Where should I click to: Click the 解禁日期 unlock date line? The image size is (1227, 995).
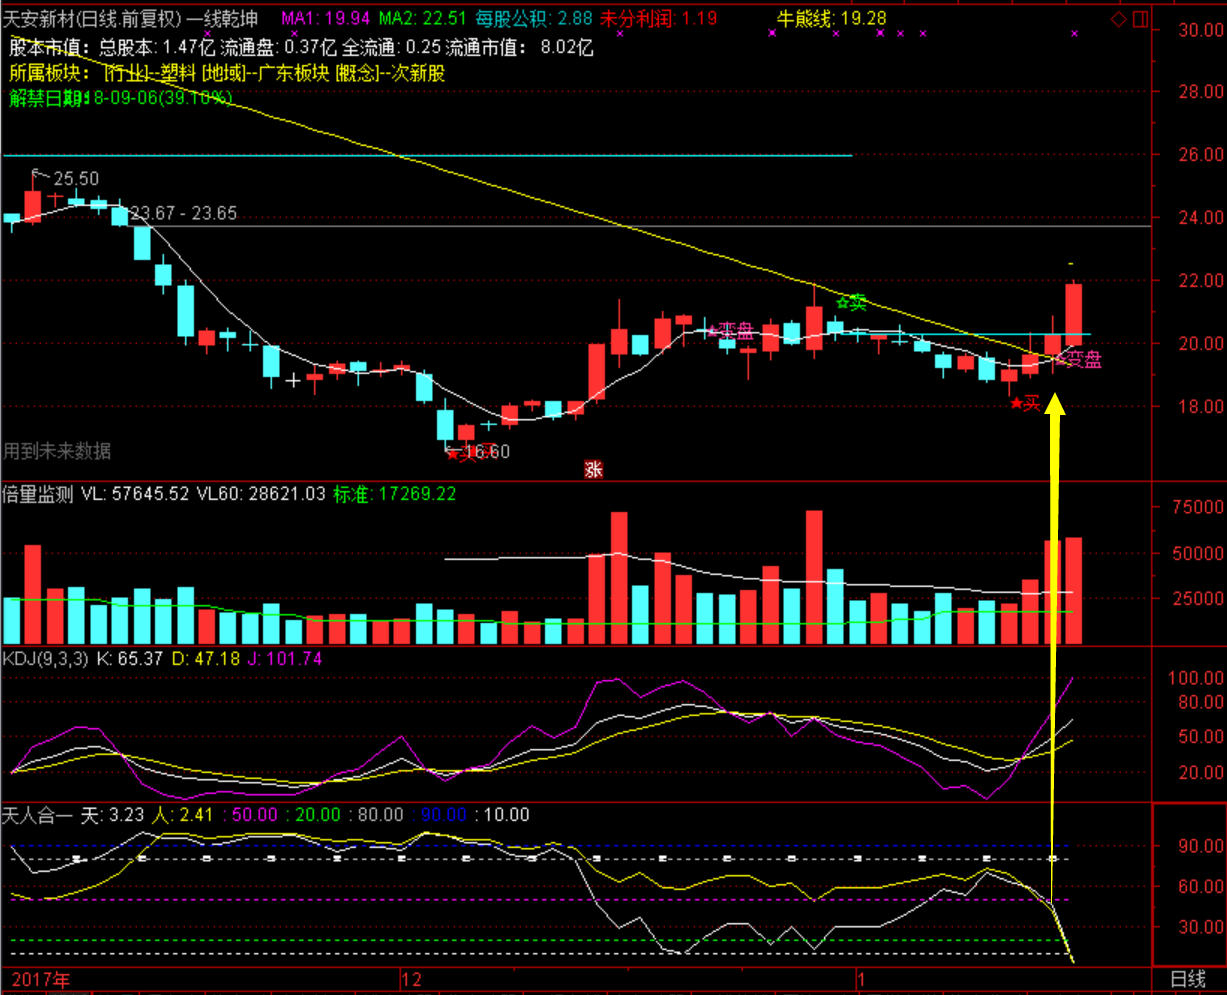[x=121, y=97]
